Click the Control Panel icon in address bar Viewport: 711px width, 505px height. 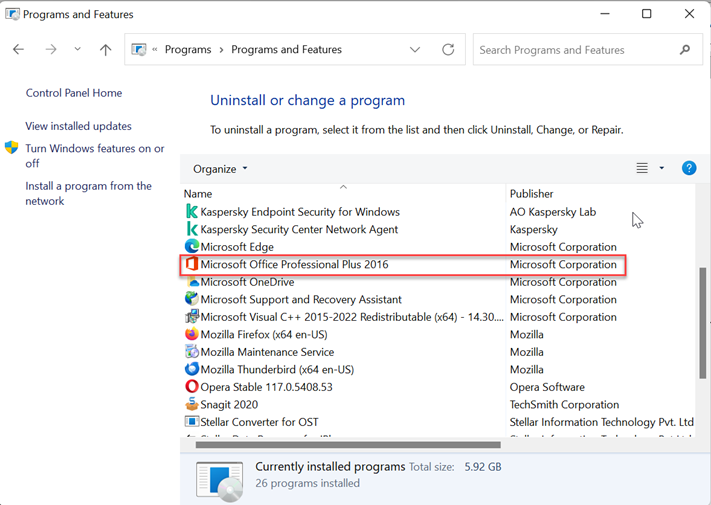coord(139,49)
